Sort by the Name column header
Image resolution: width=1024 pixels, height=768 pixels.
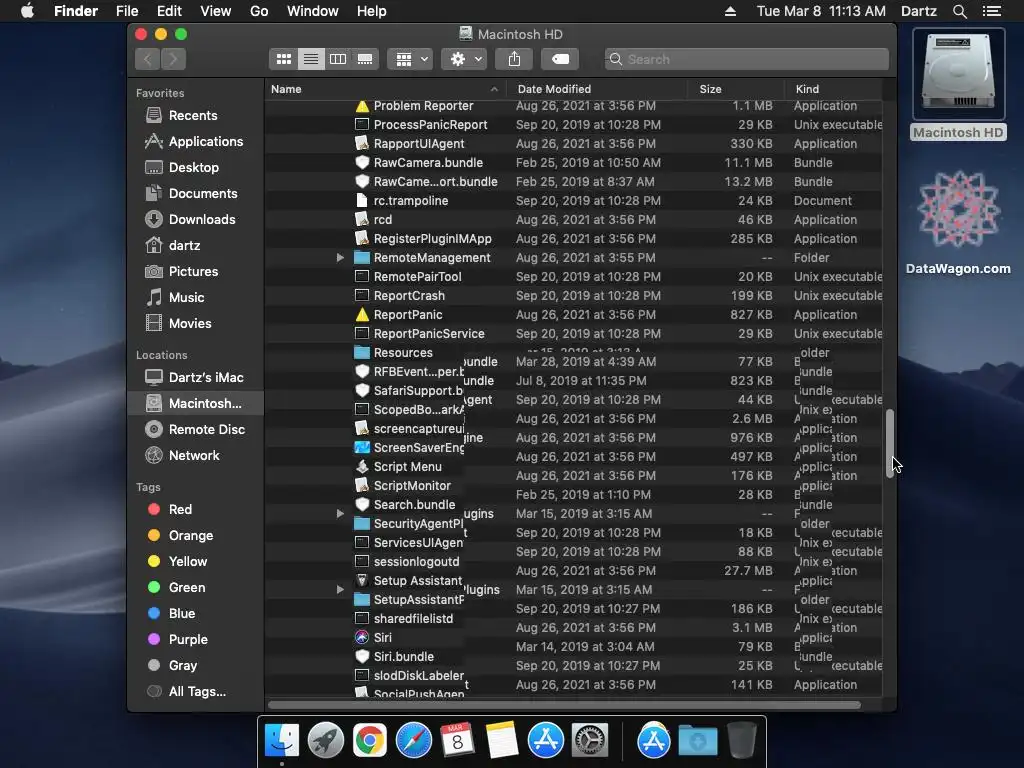[x=385, y=89]
